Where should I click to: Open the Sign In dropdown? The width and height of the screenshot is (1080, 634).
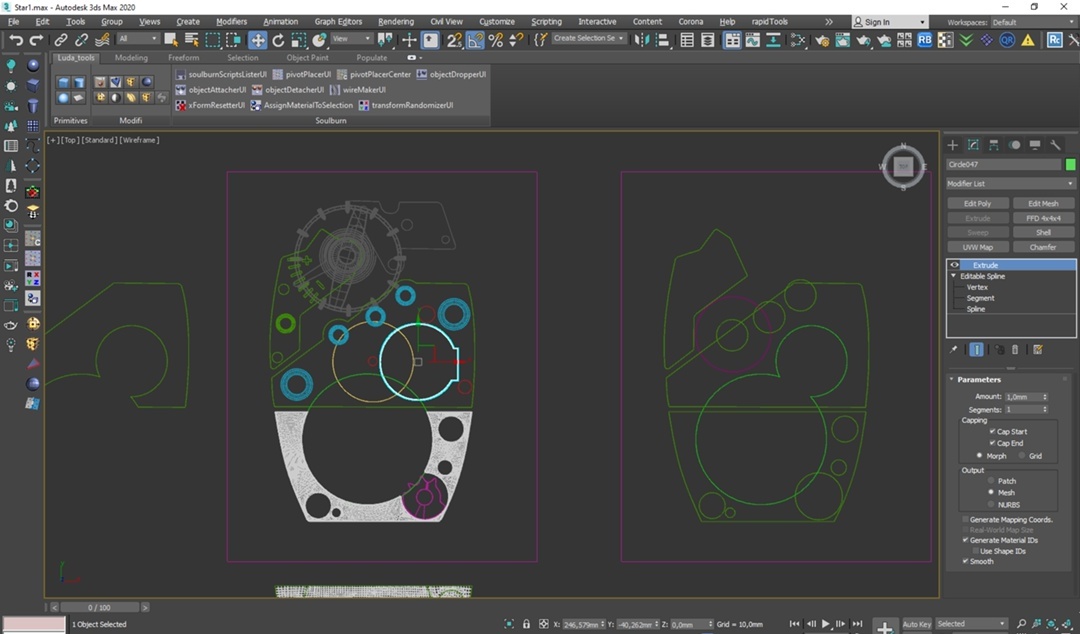(x=890, y=22)
